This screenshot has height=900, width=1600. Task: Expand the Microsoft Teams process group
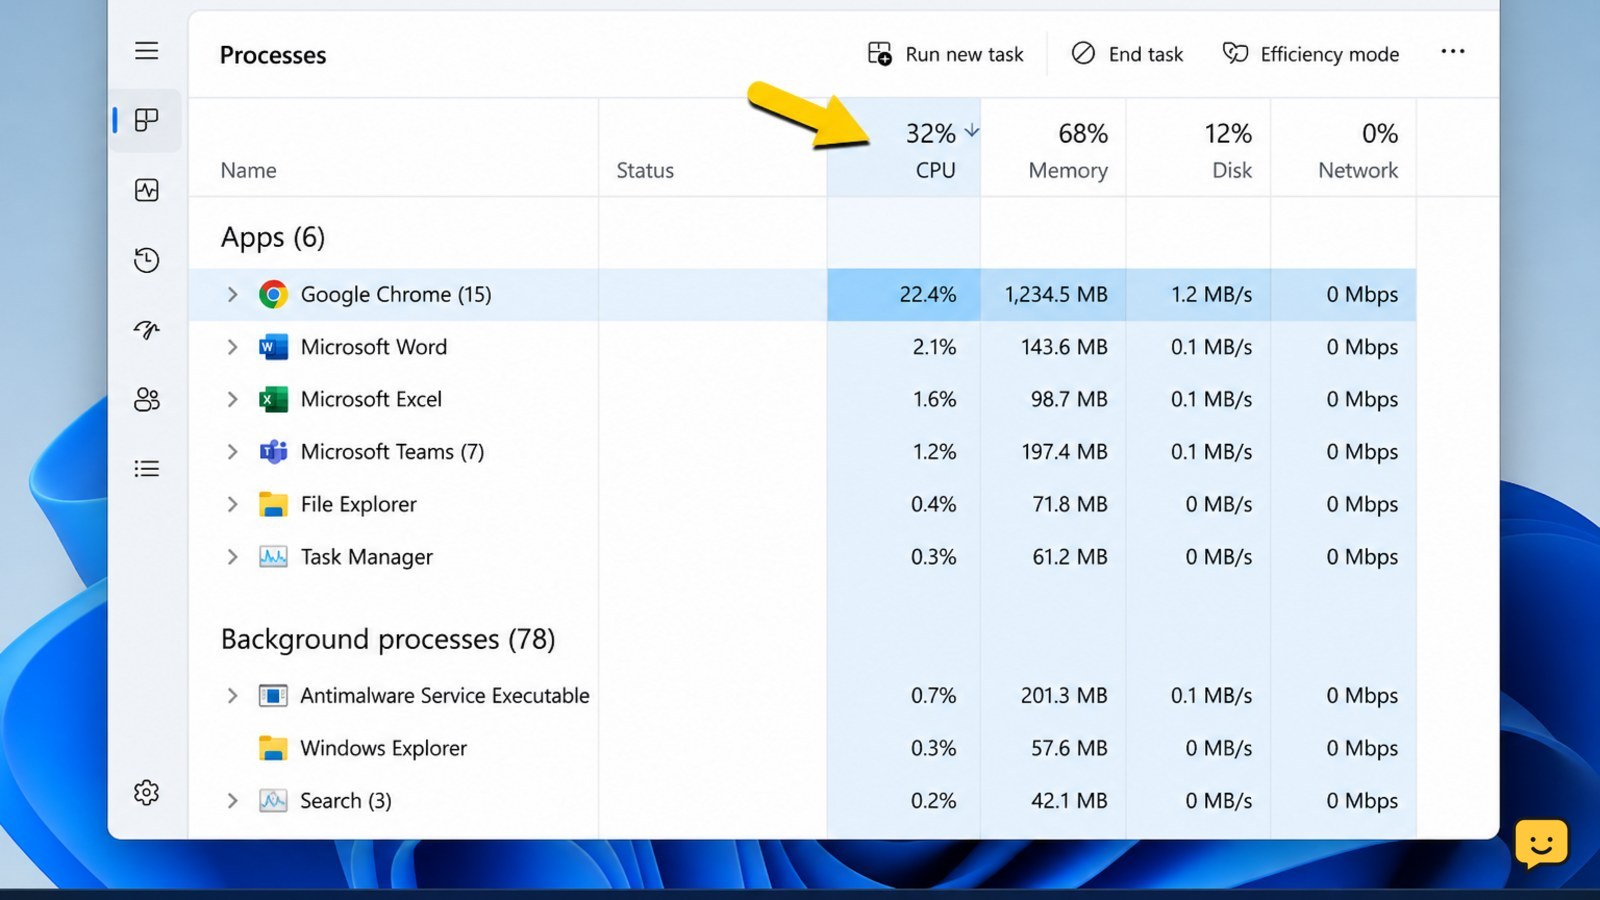tap(232, 452)
